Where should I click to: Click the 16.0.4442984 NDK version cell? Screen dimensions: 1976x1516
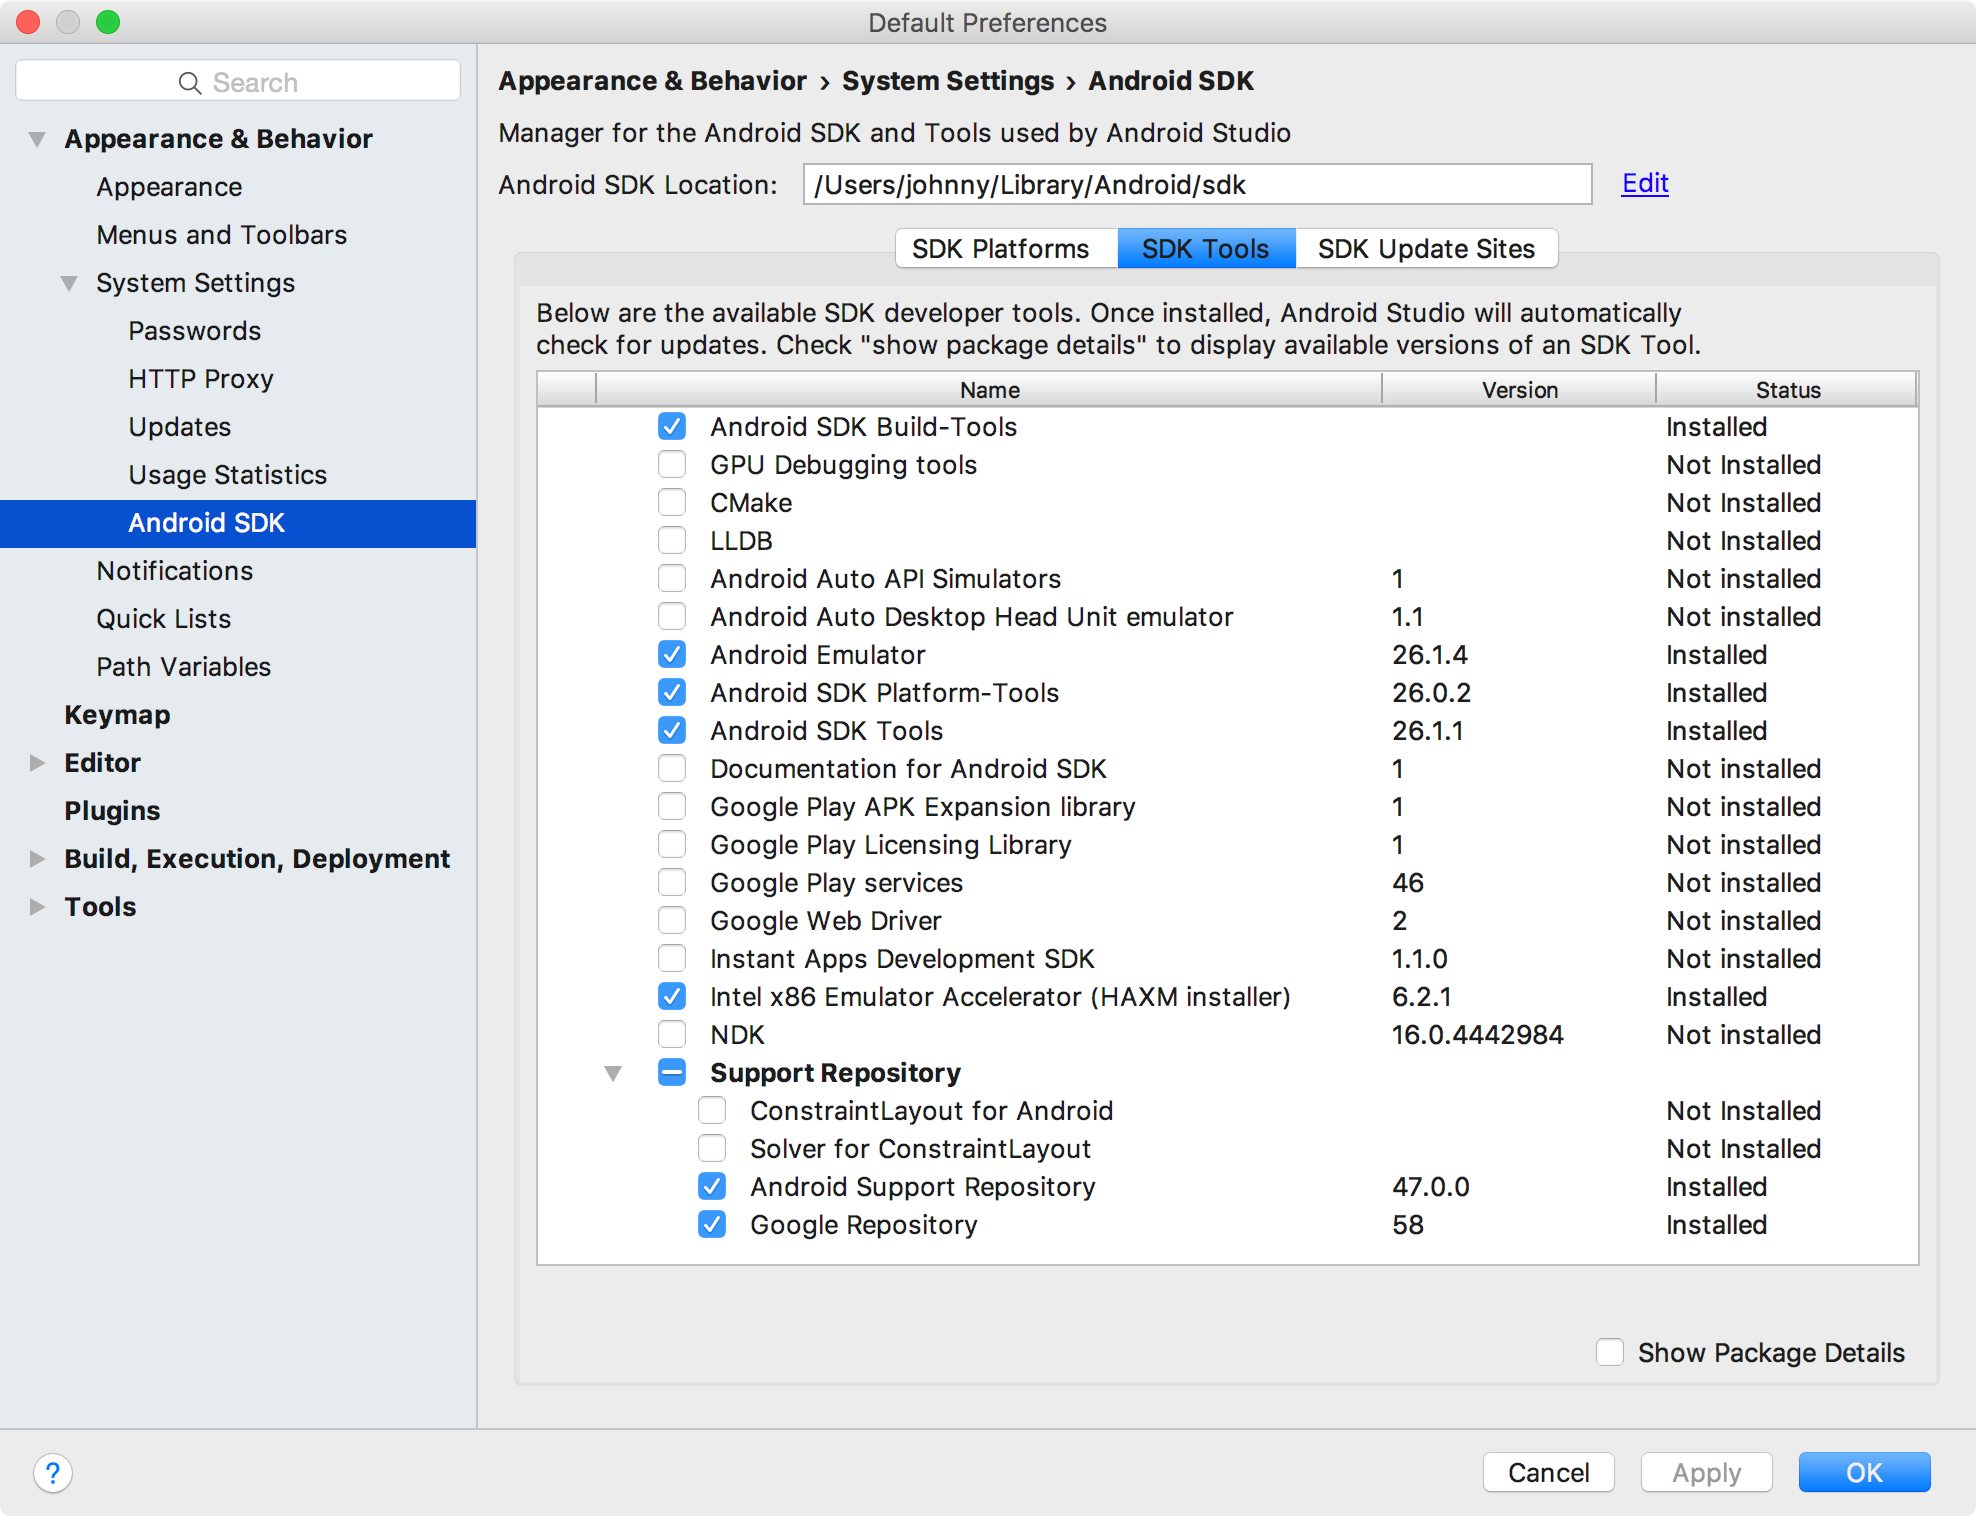coord(1477,1035)
